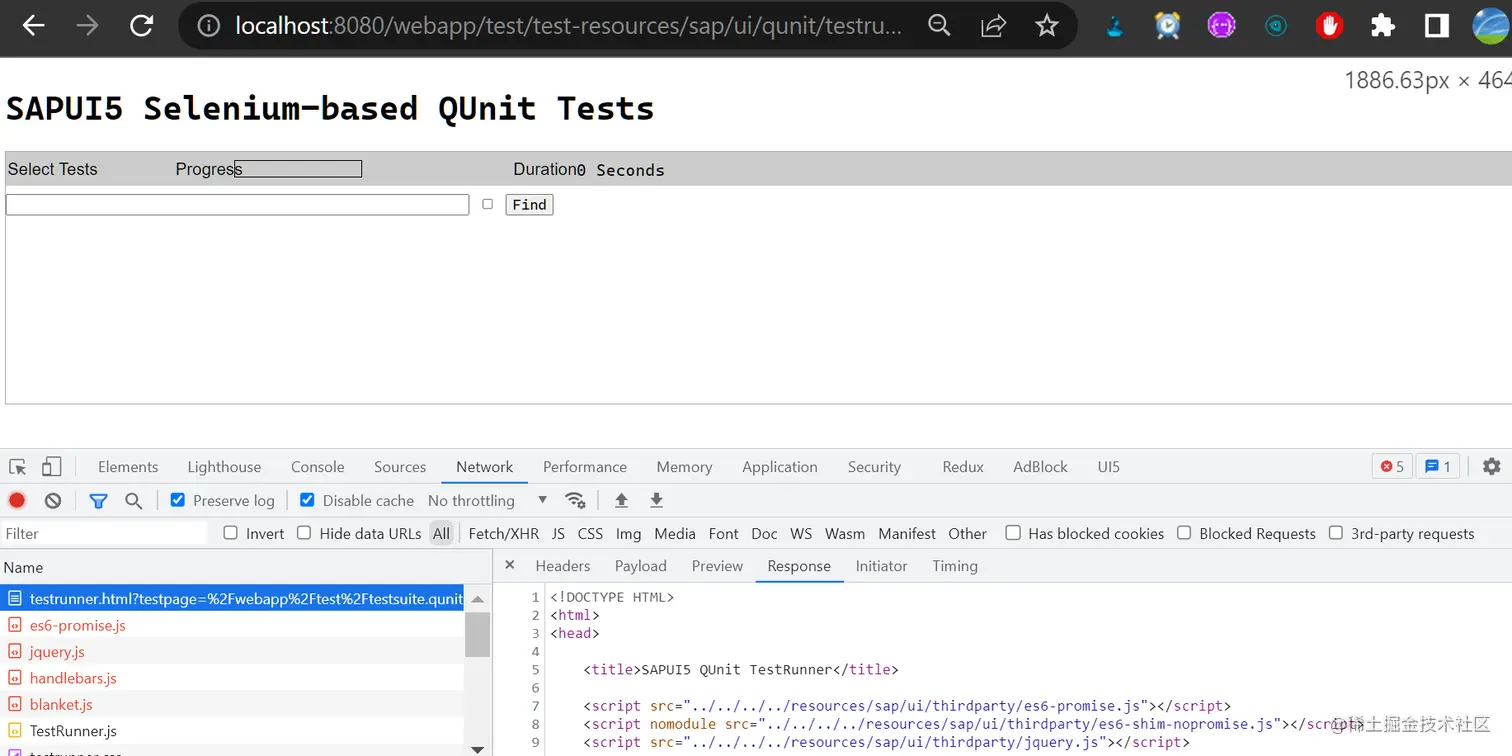Reload the testrunner page
The height and width of the screenshot is (756, 1512).
(x=141, y=26)
